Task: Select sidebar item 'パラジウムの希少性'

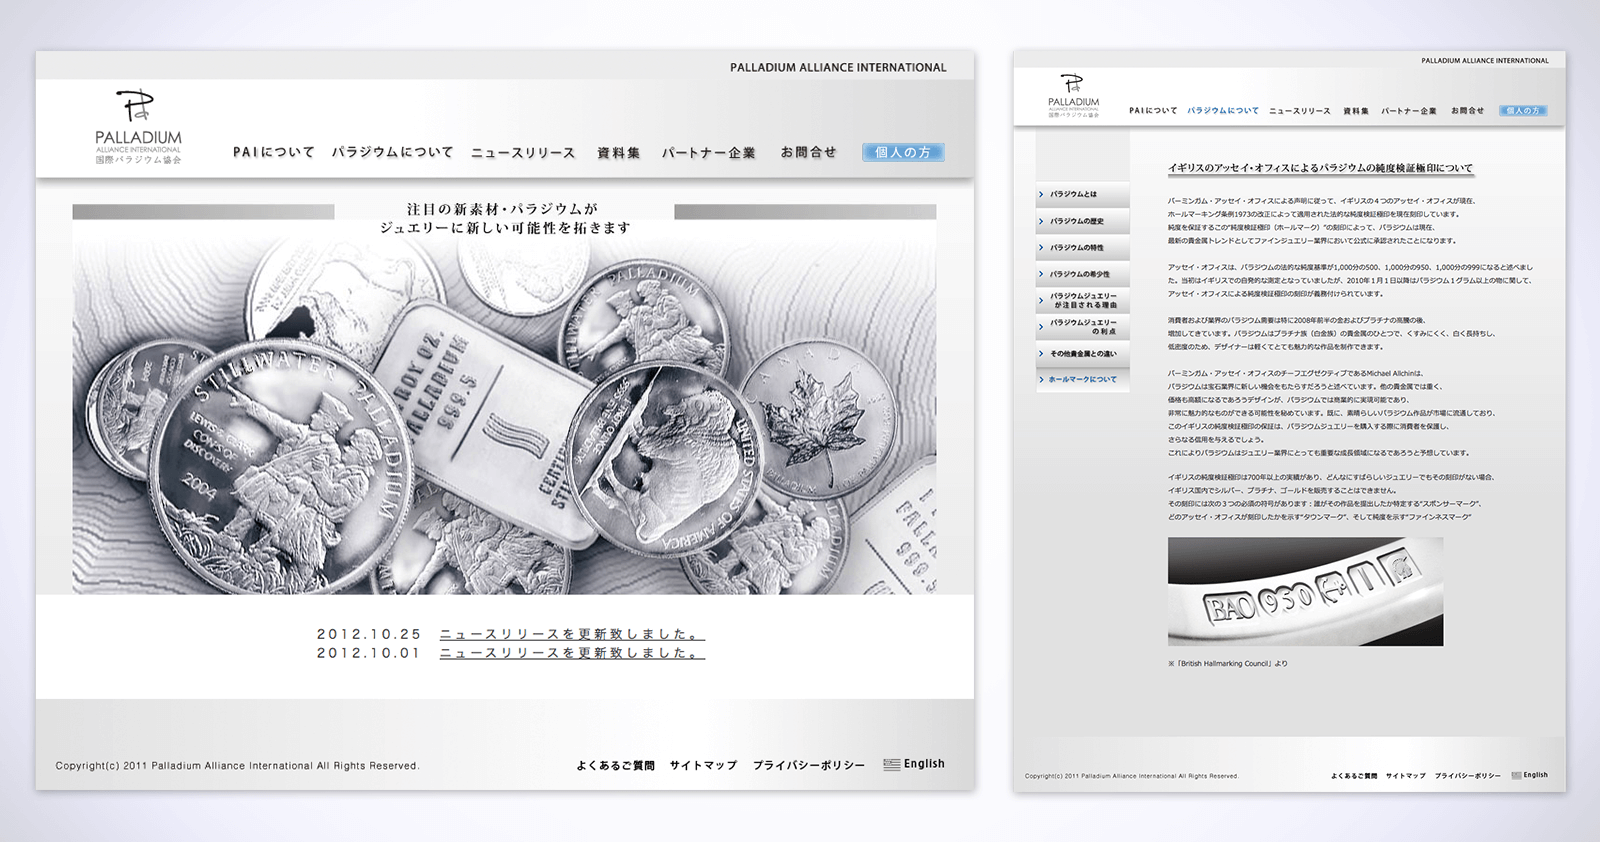Action: point(1083,274)
